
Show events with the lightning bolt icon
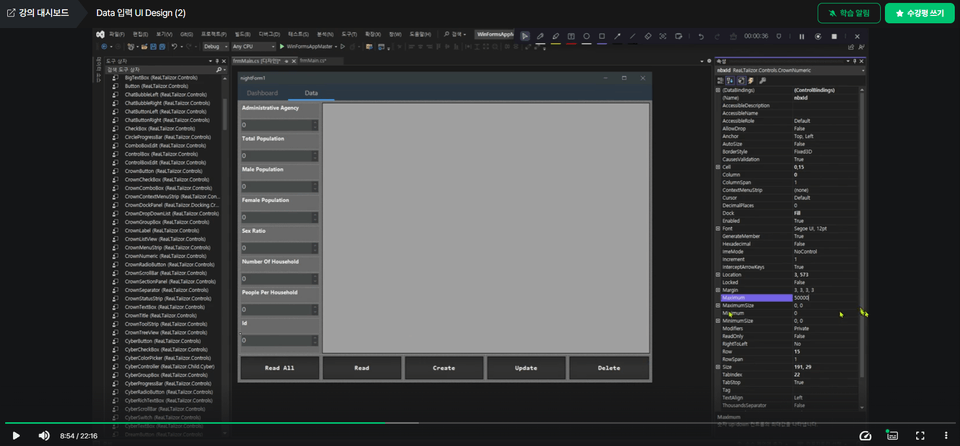(752, 81)
